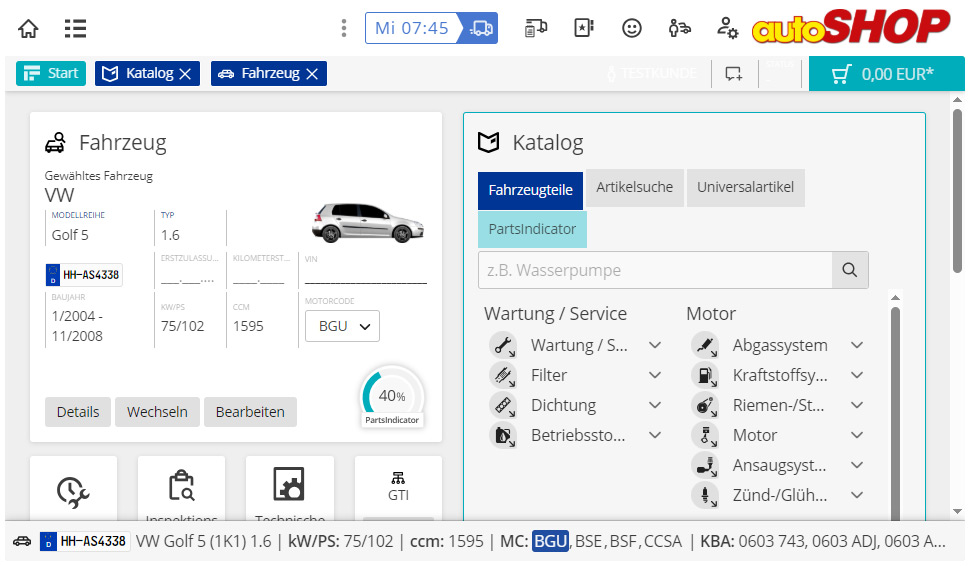This screenshot has height=566, width=971.
Task: Open the BGU Motorcode dropdown
Action: 342,326
